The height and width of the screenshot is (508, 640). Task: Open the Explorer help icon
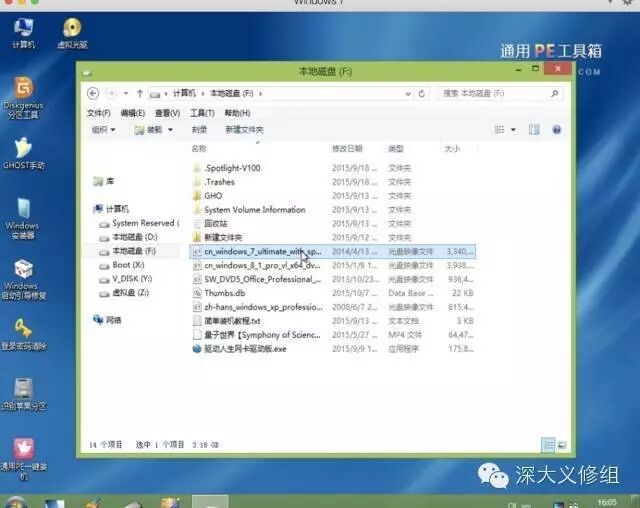(x=556, y=130)
